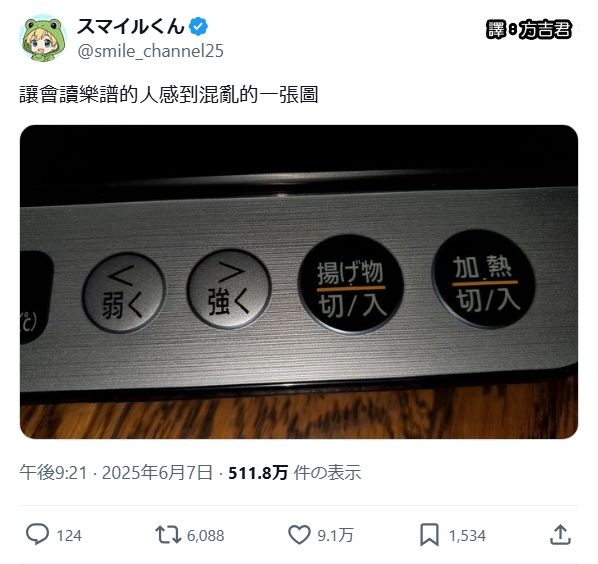
Task: Open the frog-hood profile avatar
Action: [x=42, y=38]
